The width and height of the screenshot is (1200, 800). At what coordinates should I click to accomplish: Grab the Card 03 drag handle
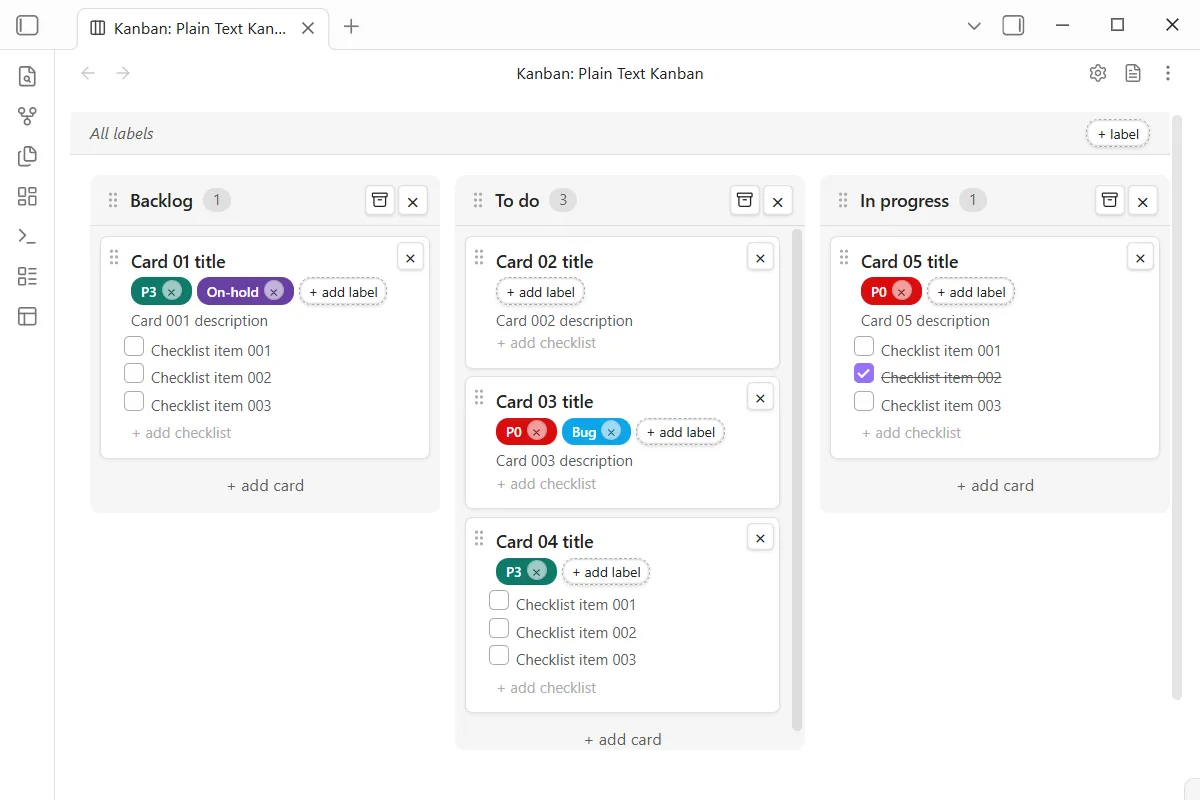[479, 397]
